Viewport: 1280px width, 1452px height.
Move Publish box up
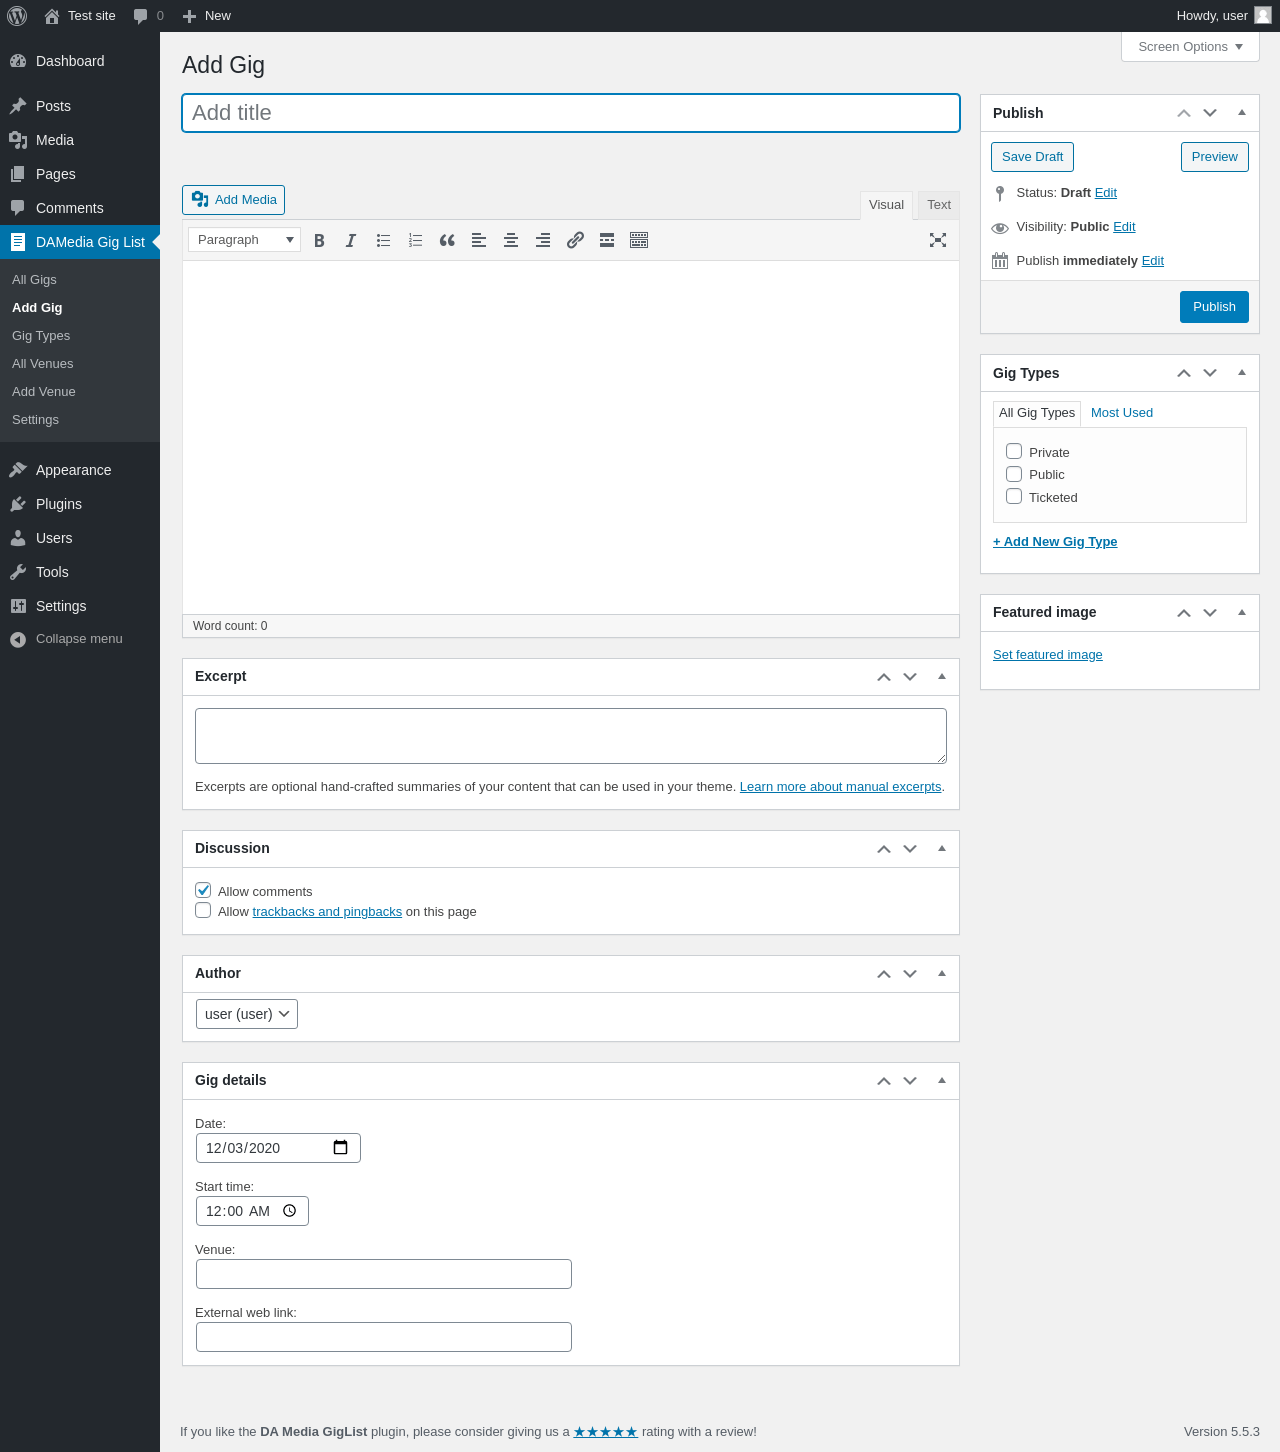(1184, 113)
